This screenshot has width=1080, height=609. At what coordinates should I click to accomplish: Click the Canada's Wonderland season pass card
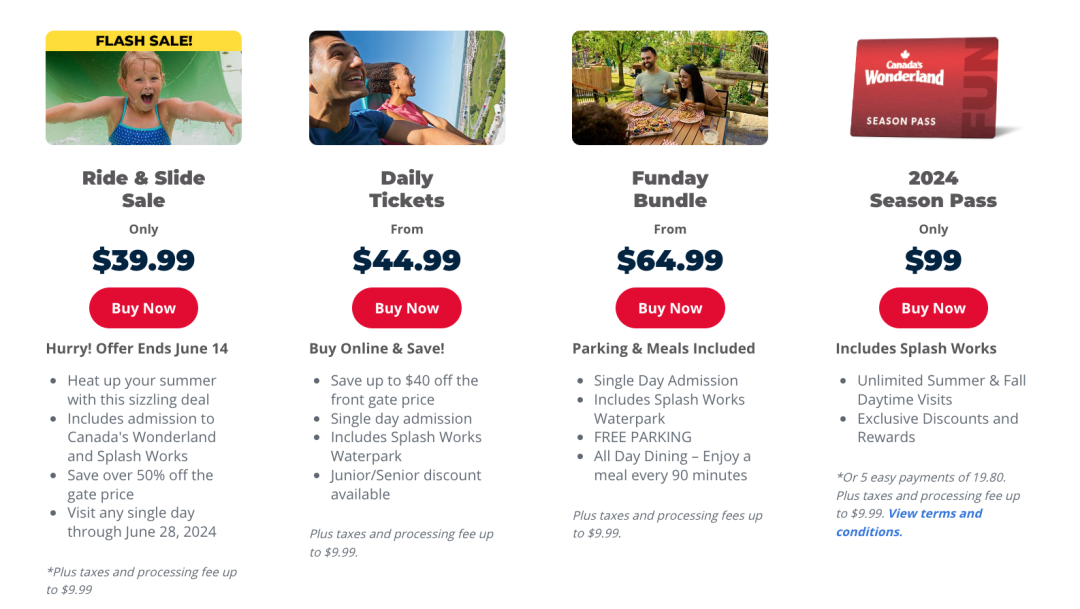pos(926,87)
